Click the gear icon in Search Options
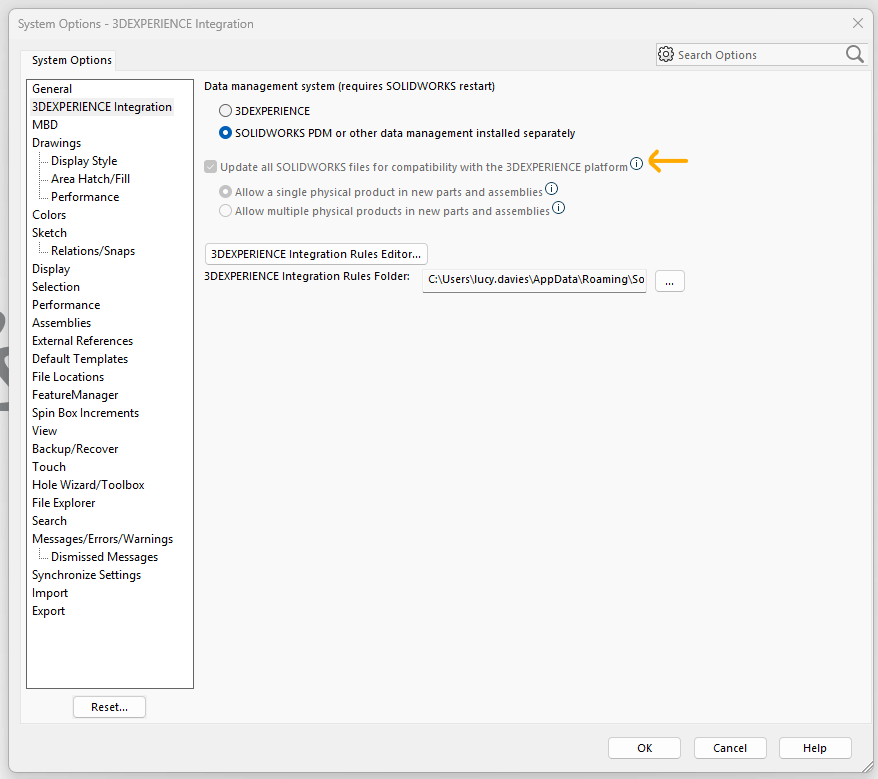Image resolution: width=878 pixels, height=779 pixels. [x=666, y=54]
